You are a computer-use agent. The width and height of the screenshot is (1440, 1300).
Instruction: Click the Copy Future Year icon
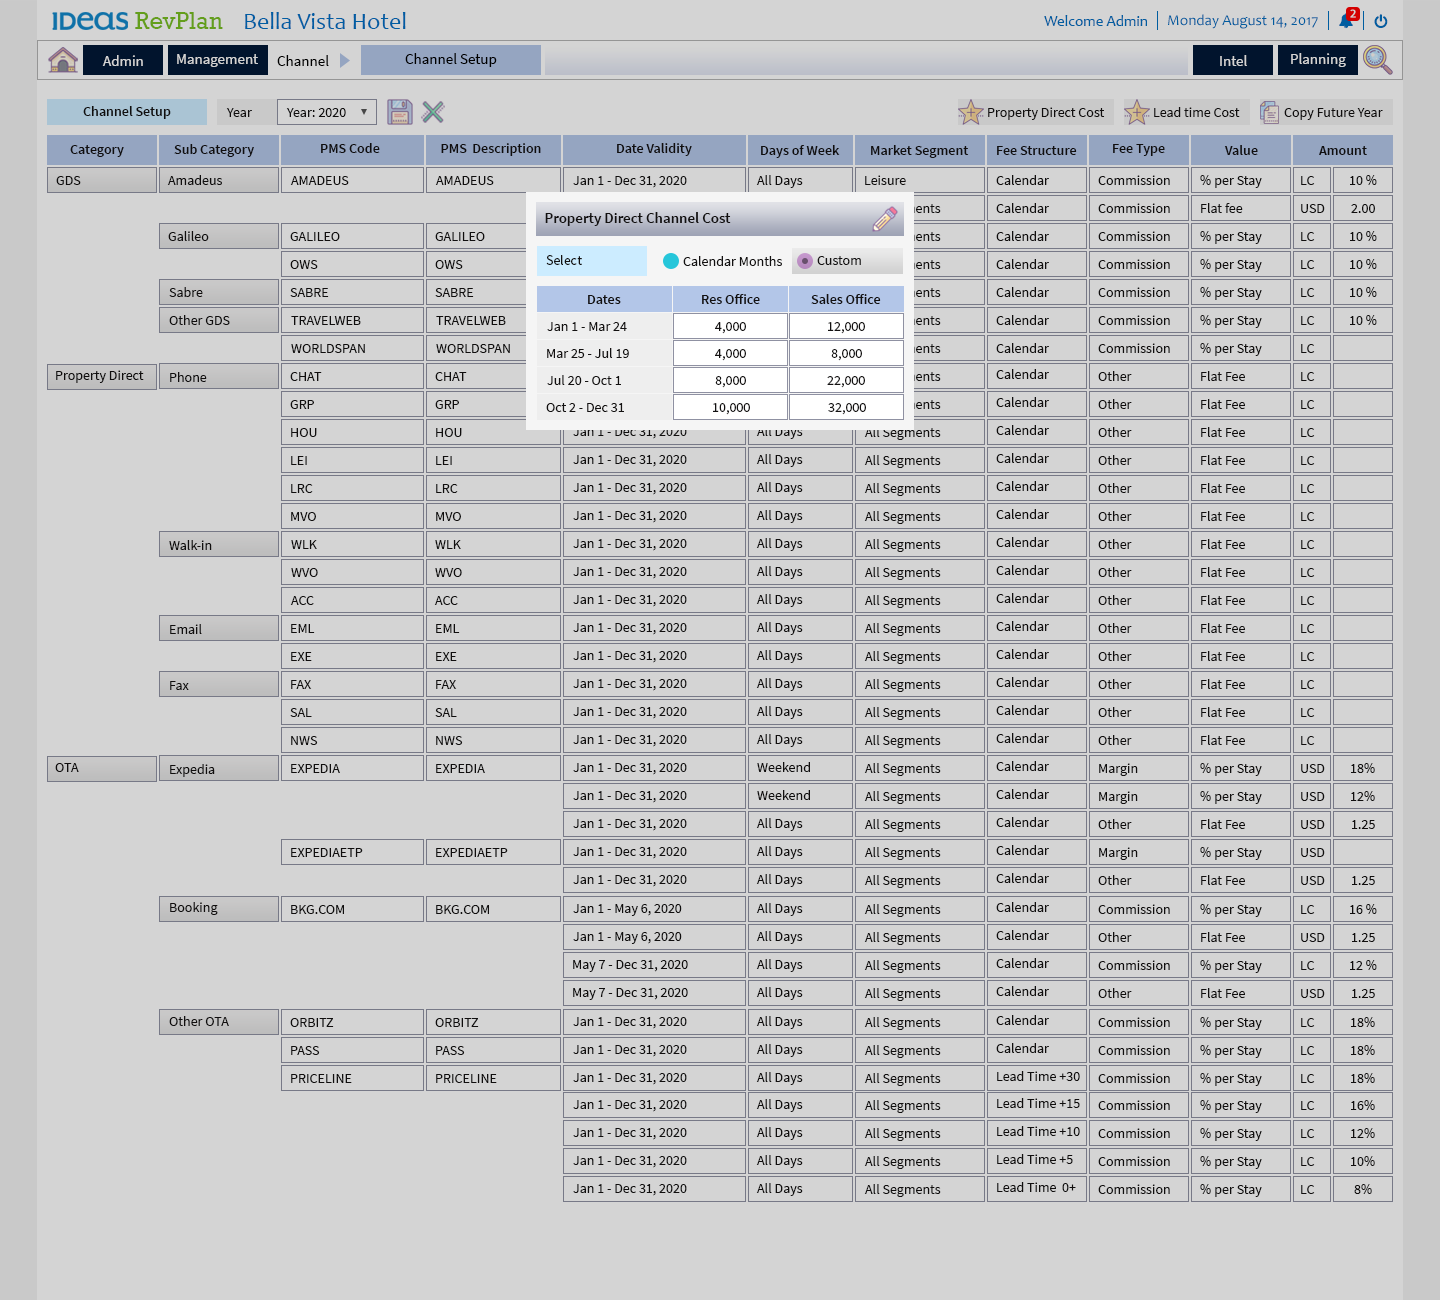pyautogui.click(x=1269, y=112)
